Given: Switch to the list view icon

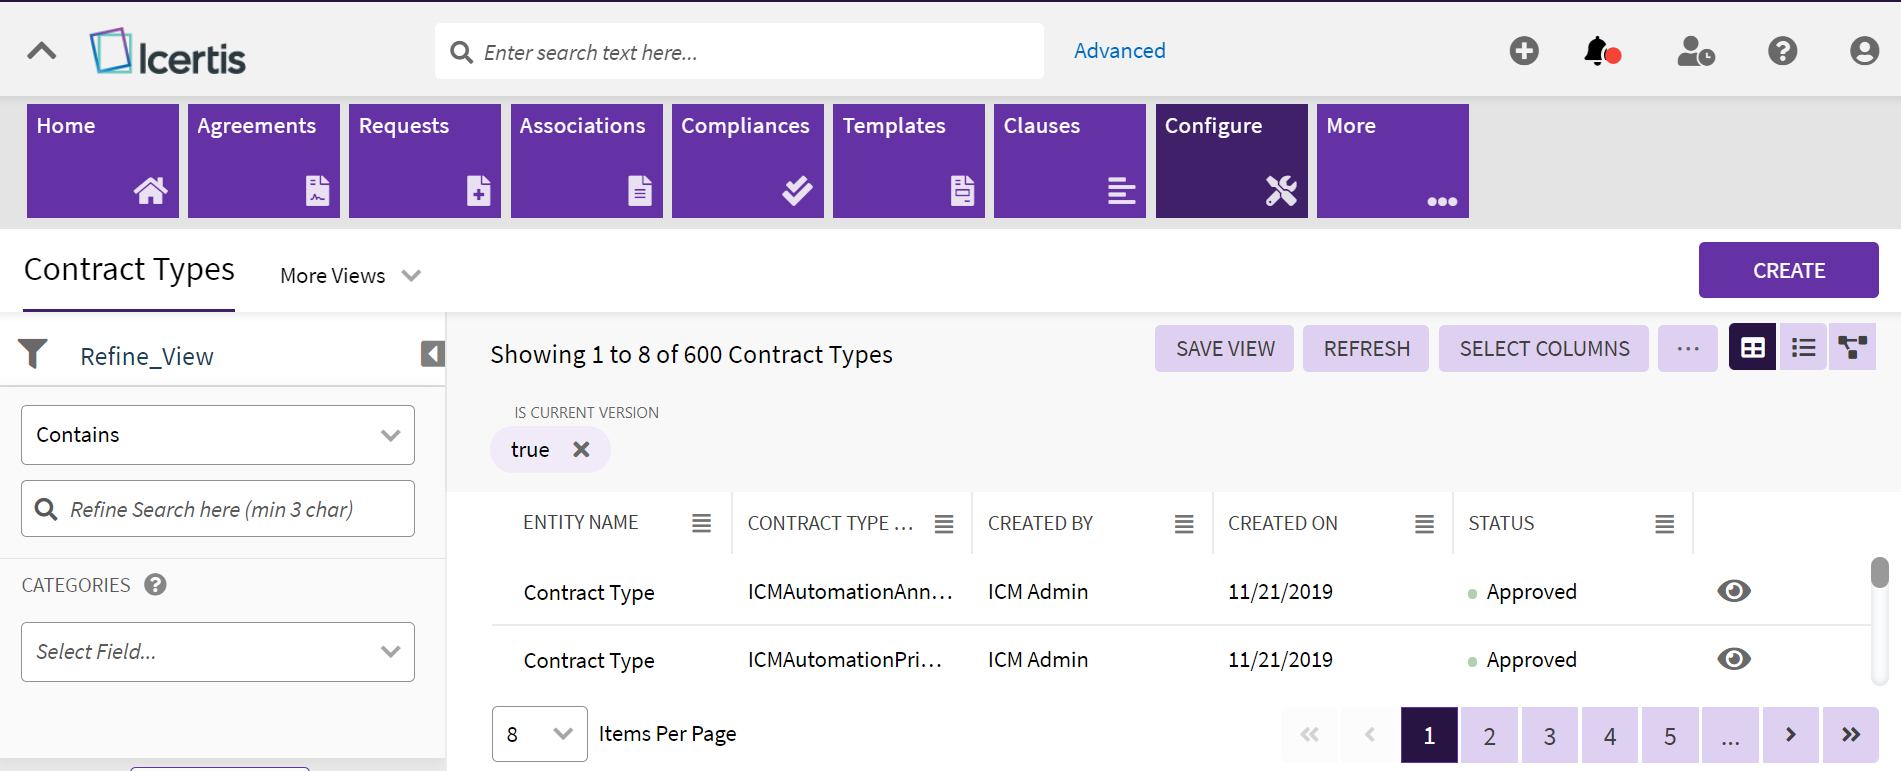Looking at the screenshot, I should pyautogui.click(x=1803, y=348).
